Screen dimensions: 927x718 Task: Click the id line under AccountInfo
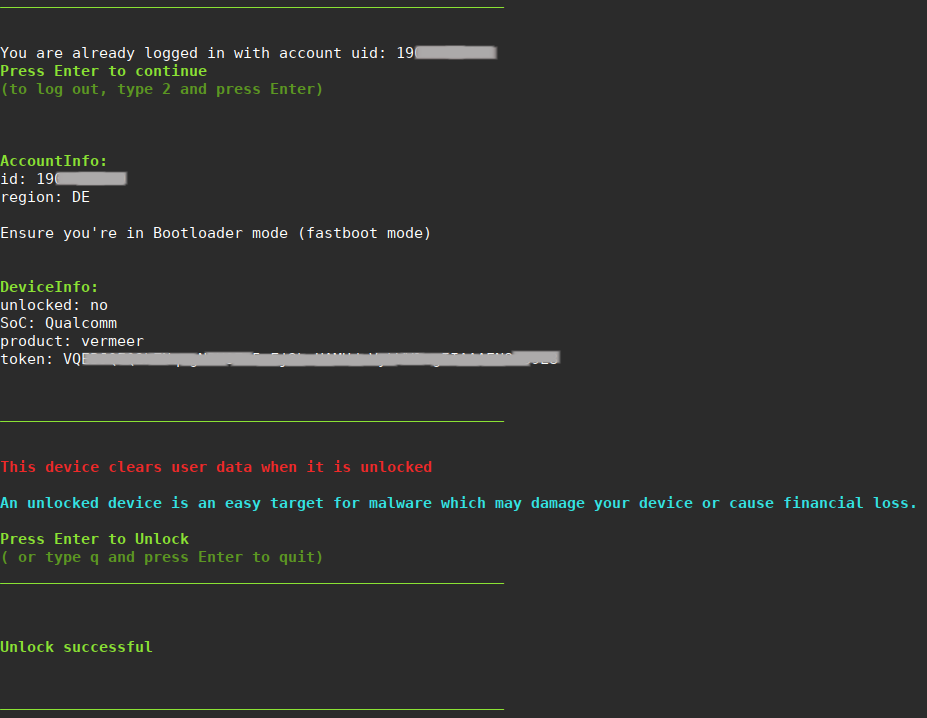(63, 179)
